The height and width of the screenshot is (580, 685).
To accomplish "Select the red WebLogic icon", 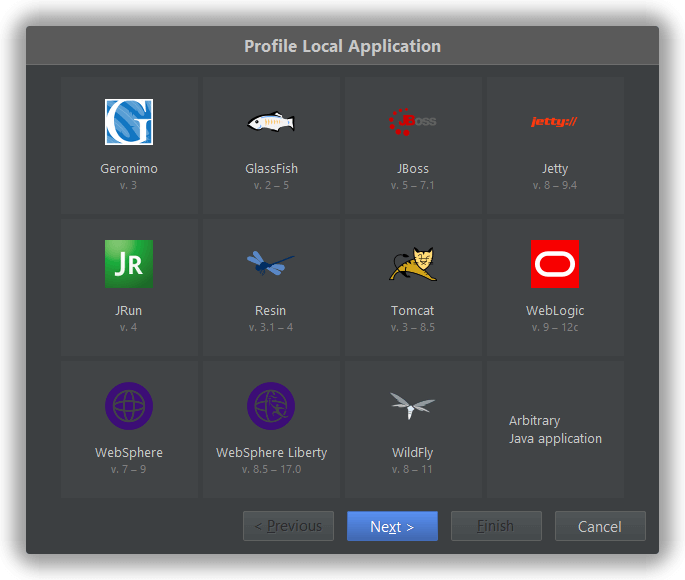I will tap(555, 264).
